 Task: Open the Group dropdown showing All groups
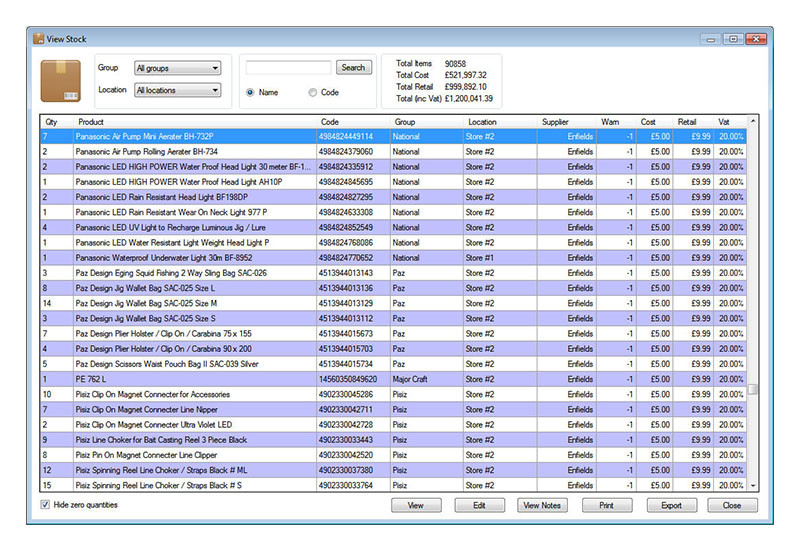tap(178, 68)
